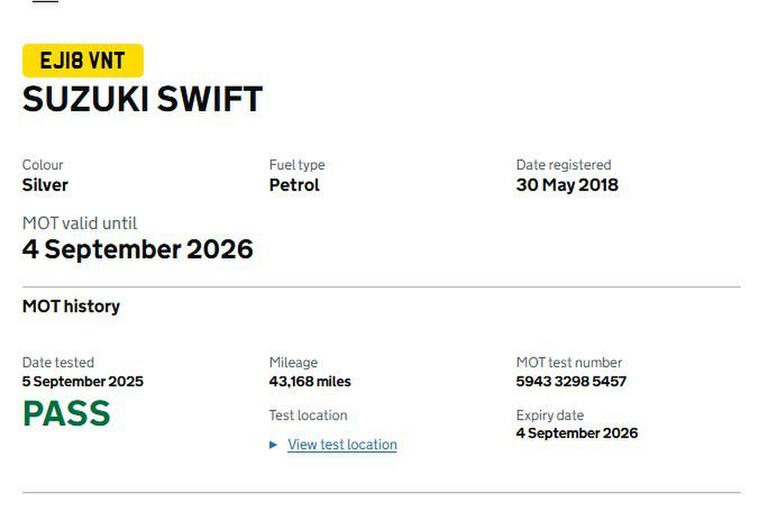The image size is (759, 511).
Task: Click the Fuel type label
Action: pyautogui.click(x=297, y=165)
